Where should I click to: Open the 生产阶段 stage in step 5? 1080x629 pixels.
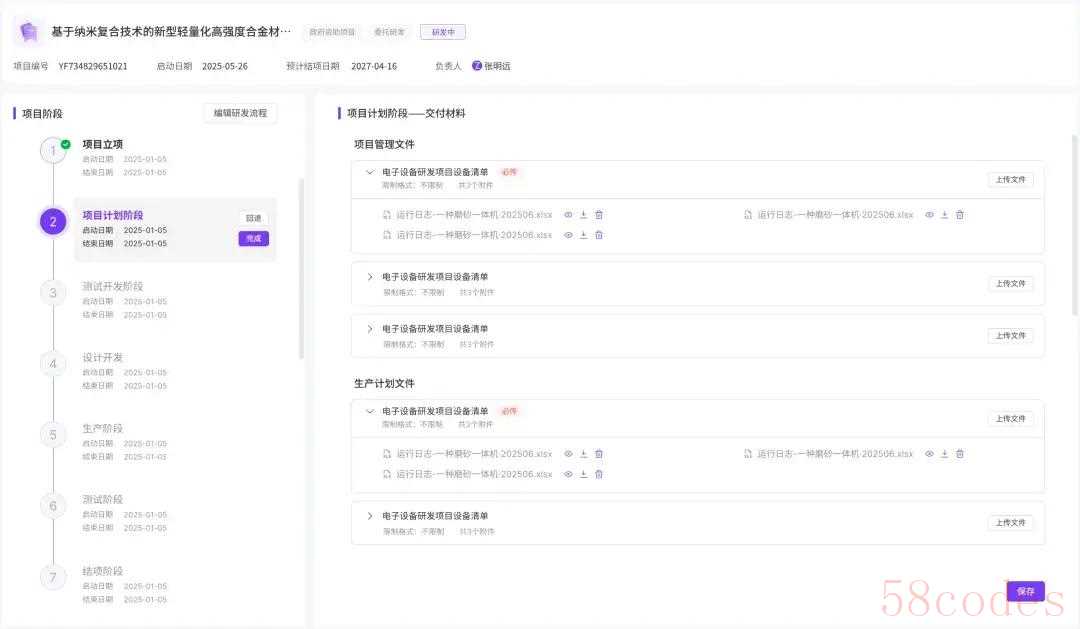pos(102,429)
